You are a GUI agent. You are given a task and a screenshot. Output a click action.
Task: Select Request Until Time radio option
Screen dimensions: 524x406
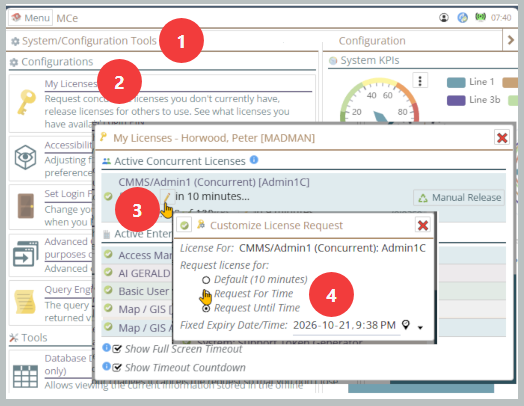[206, 308]
